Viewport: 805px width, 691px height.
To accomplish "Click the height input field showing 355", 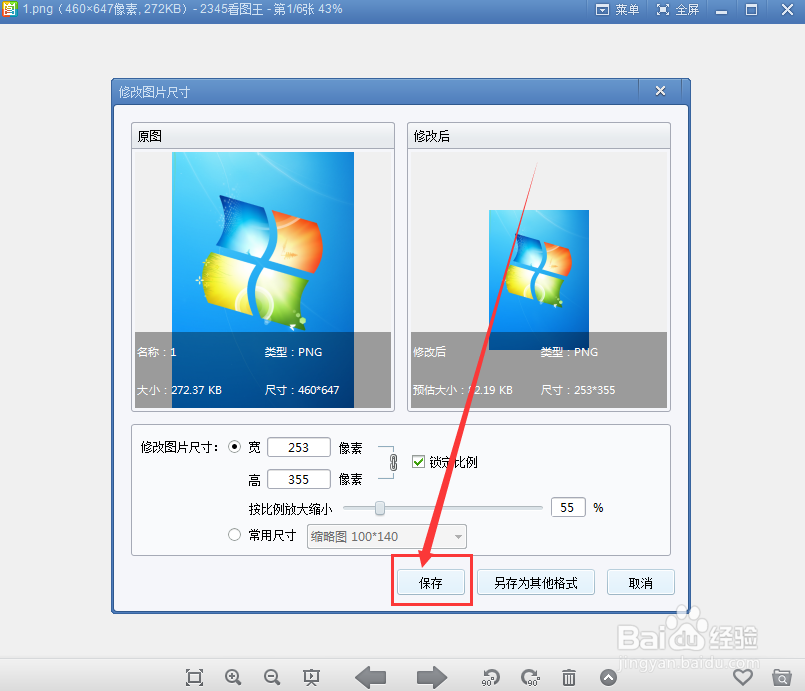I will pyautogui.click(x=299, y=479).
